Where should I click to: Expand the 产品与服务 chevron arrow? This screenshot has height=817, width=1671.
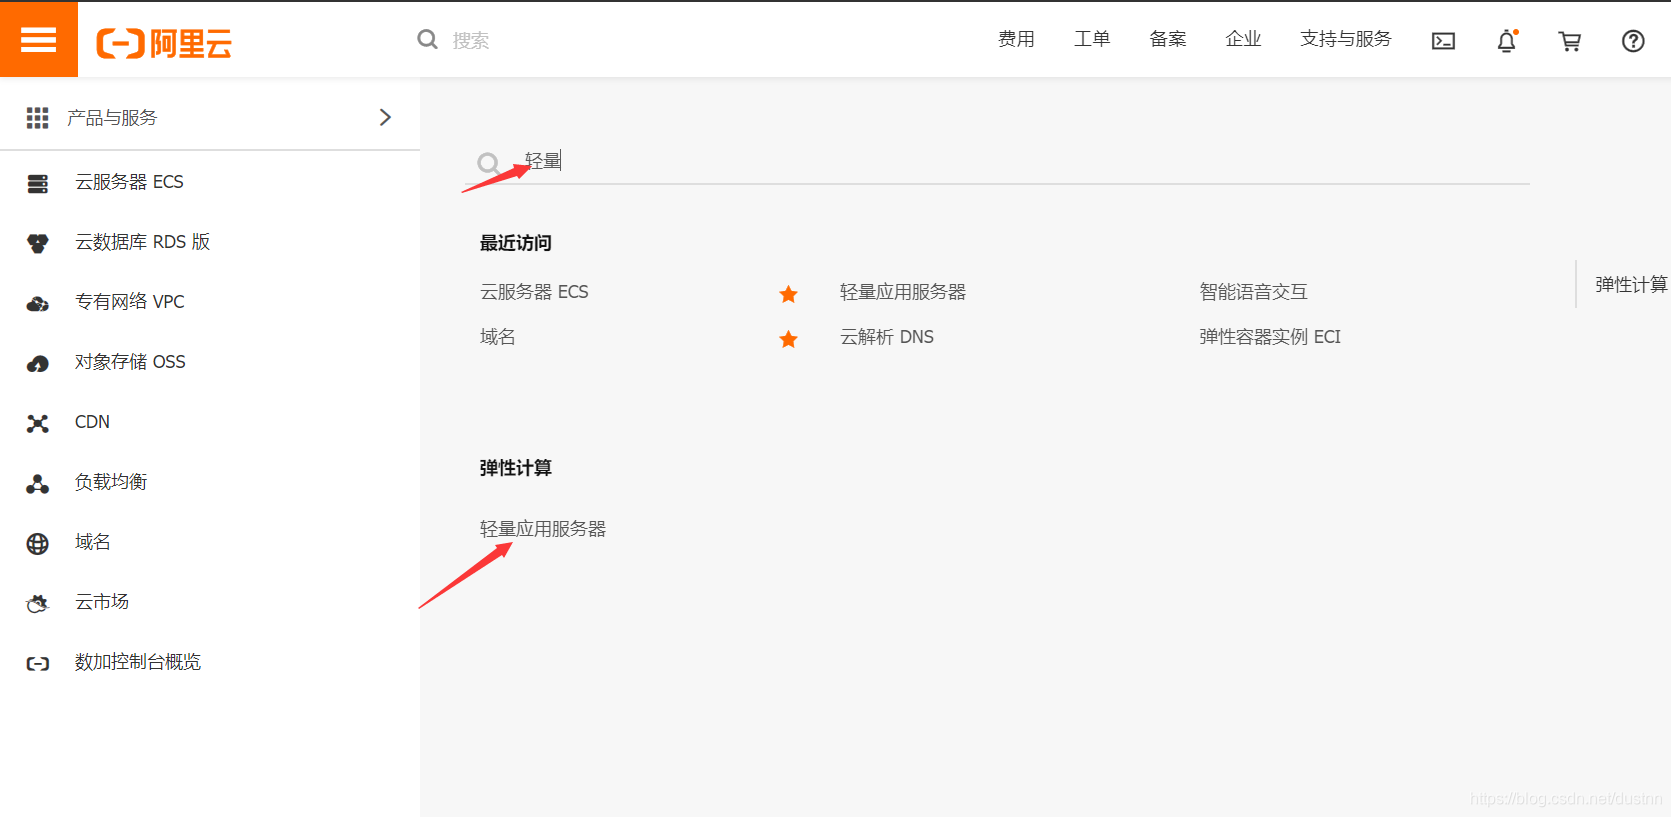tap(385, 117)
